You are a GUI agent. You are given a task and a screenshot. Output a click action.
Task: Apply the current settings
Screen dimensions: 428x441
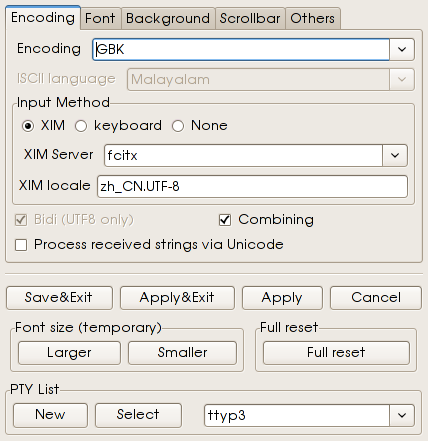pyautogui.click(x=282, y=297)
